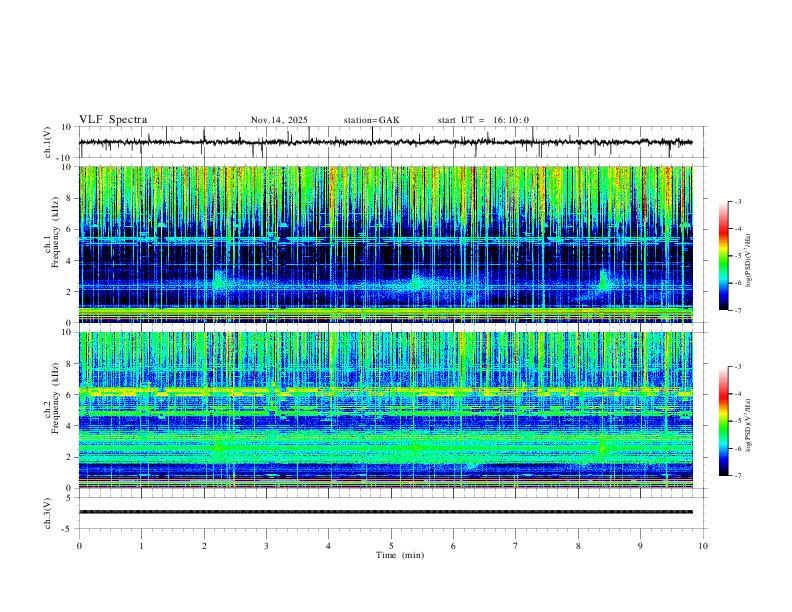Click the flat black ch.3 voltage trace
Viewport: 792px width, 612px height.
[385, 512]
